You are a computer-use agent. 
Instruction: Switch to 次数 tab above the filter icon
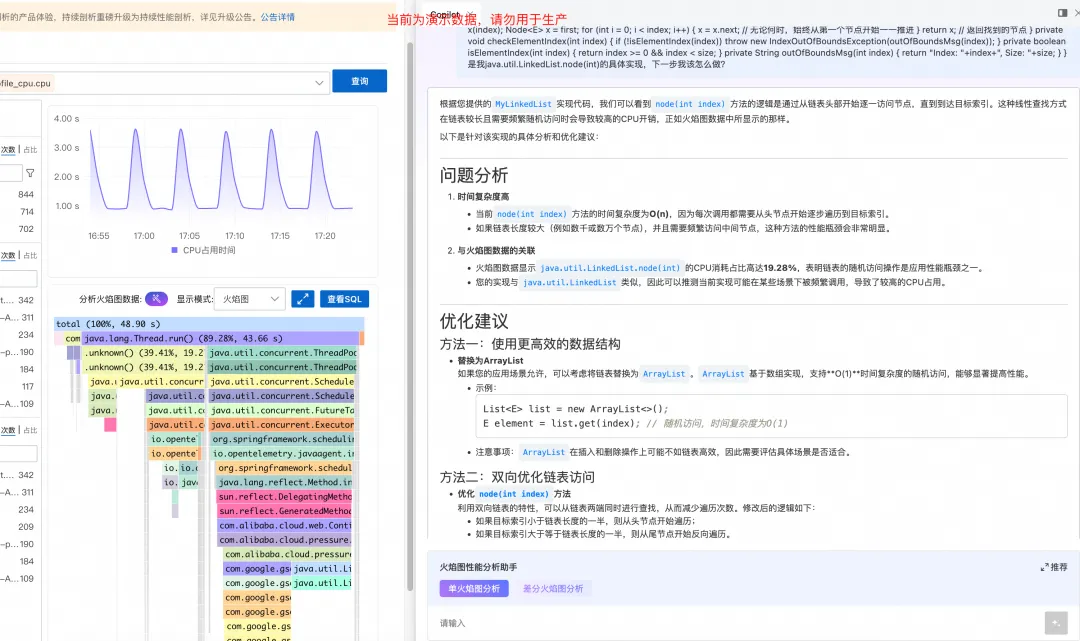[x=8, y=149]
